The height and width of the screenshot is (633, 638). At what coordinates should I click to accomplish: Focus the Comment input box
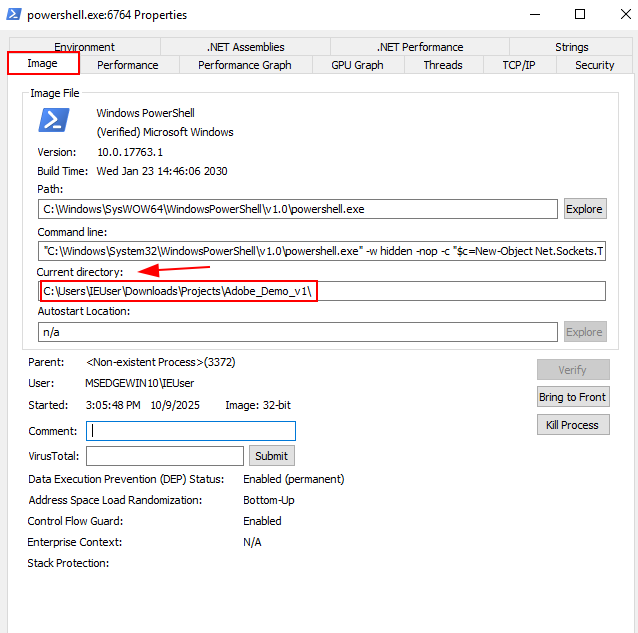(191, 431)
